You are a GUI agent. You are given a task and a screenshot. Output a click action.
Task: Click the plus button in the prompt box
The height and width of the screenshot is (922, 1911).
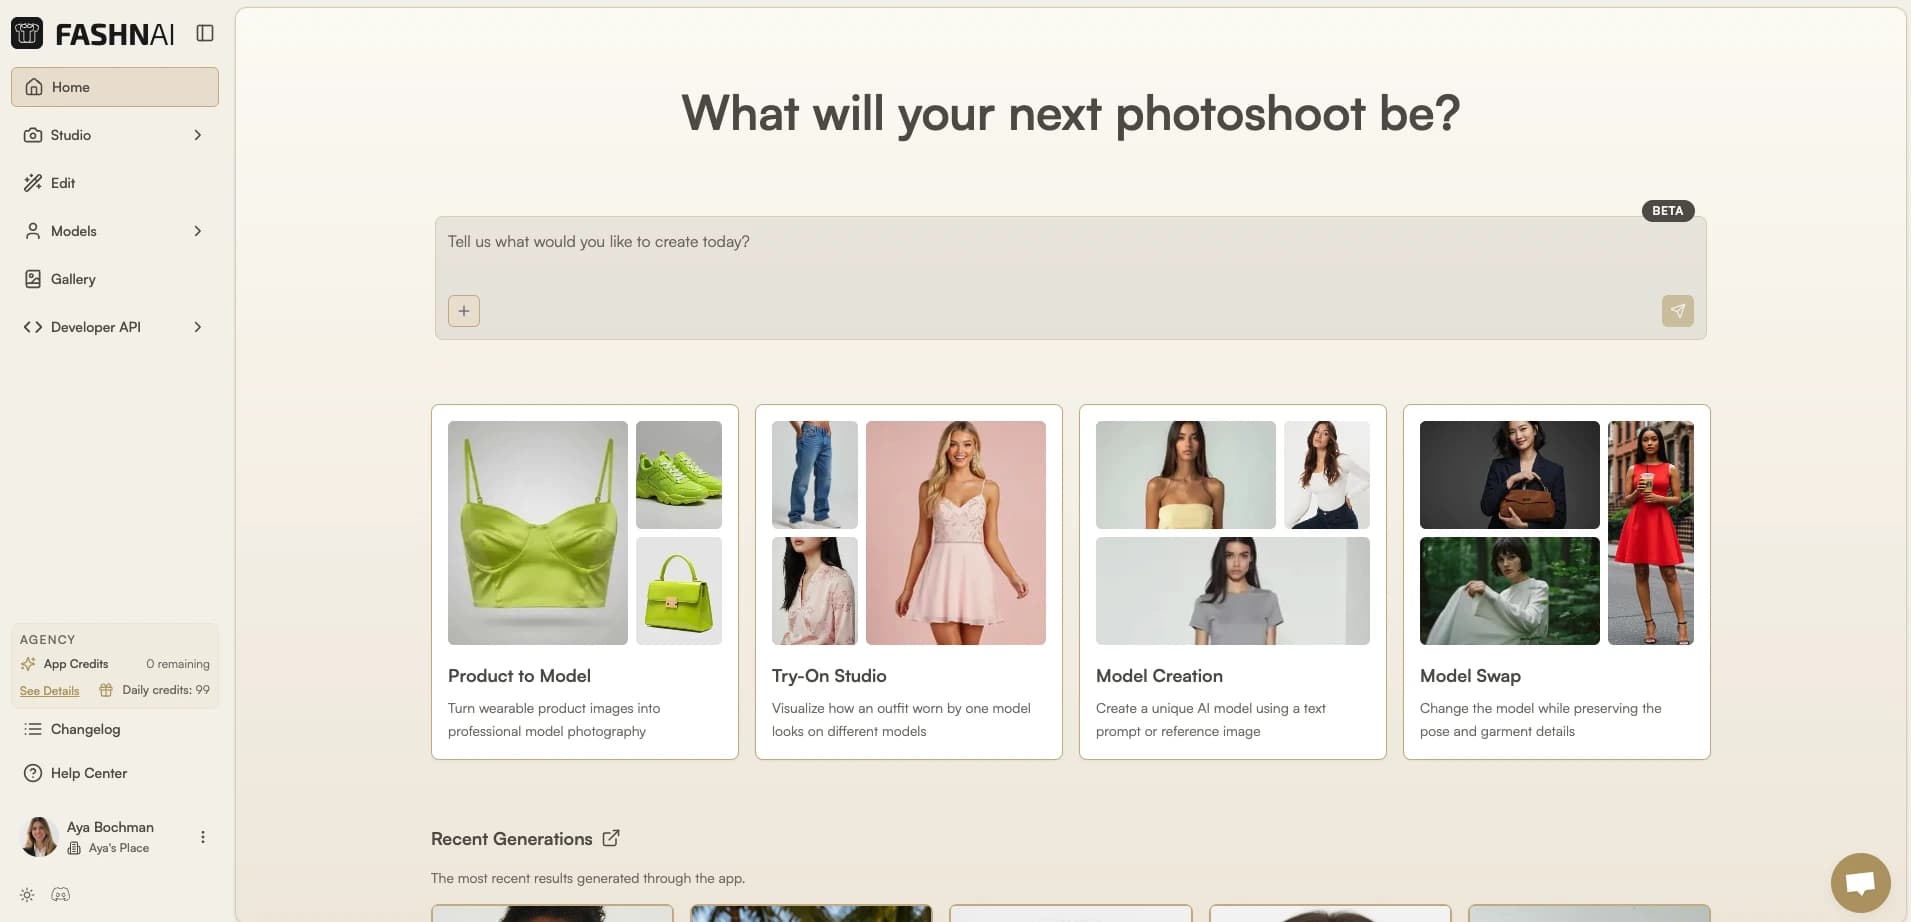[463, 311]
